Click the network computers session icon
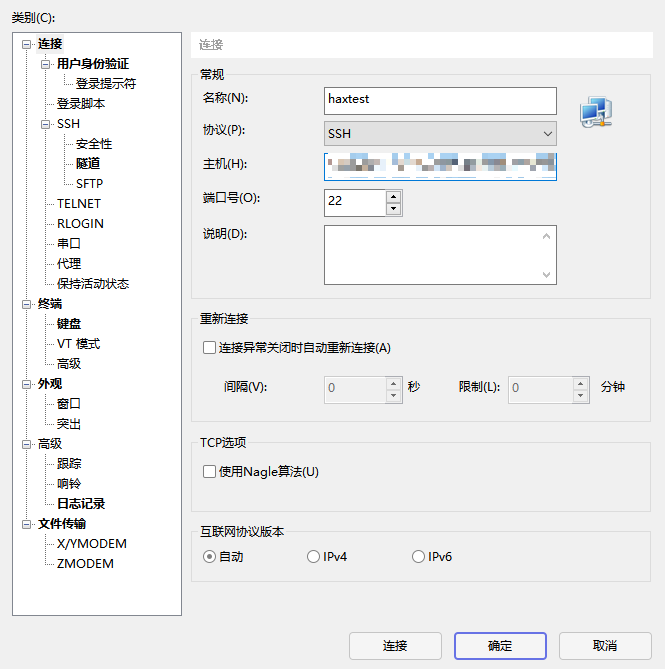The width and height of the screenshot is (665, 669). point(596,112)
